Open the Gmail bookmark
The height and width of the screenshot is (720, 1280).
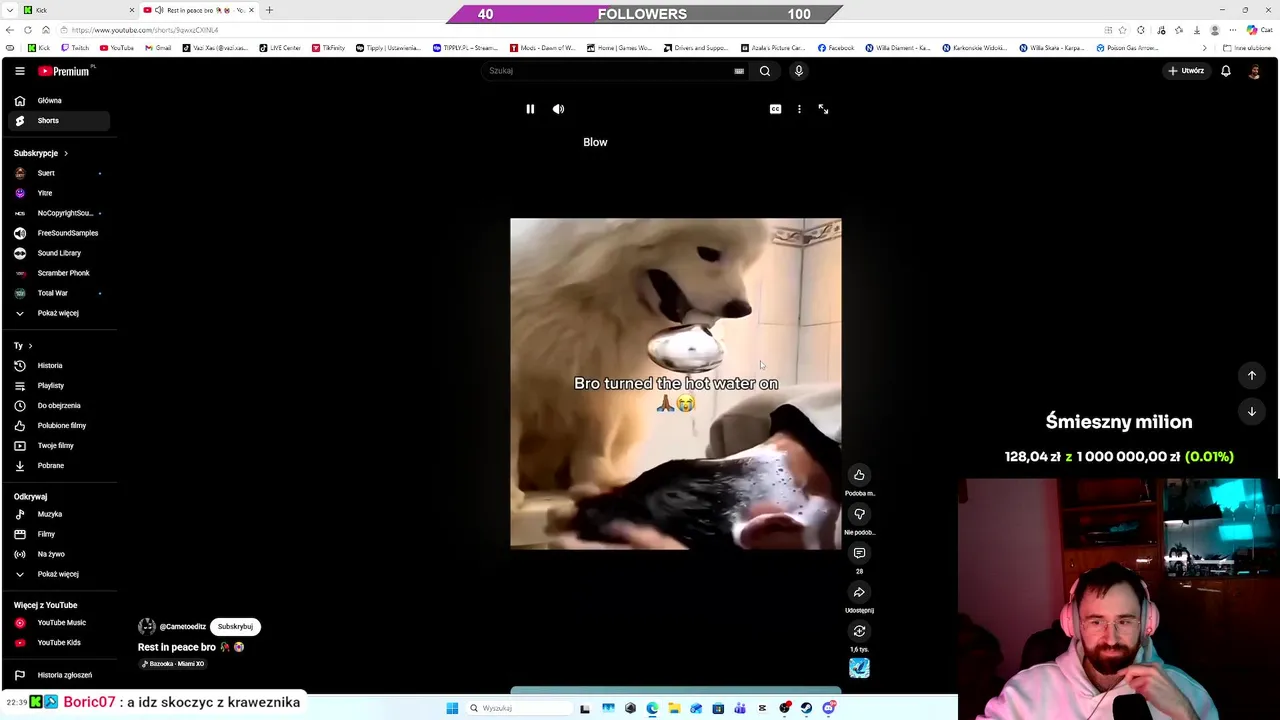point(158,48)
